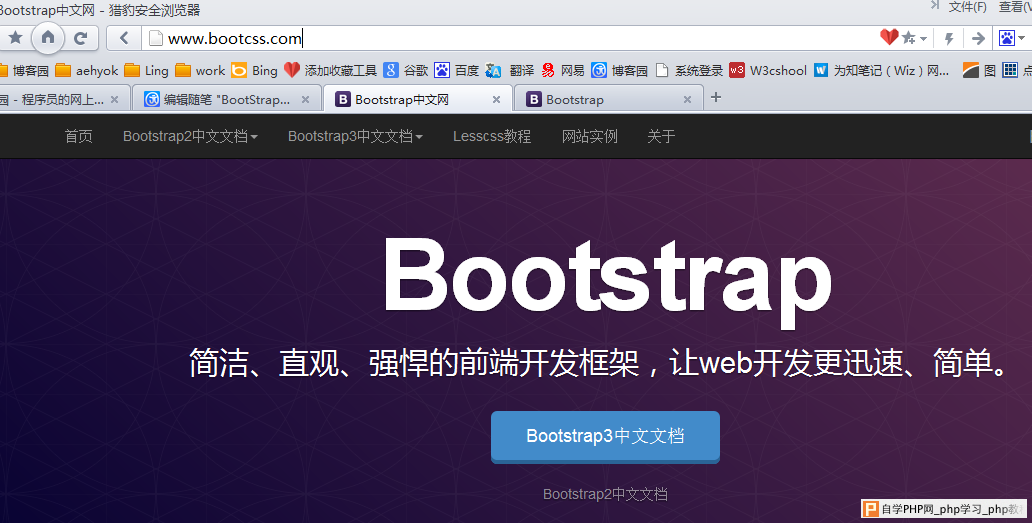This screenshot has height=523, width=1032.
Task: Click the go forward arrow icon
Action: pos(978,39)
